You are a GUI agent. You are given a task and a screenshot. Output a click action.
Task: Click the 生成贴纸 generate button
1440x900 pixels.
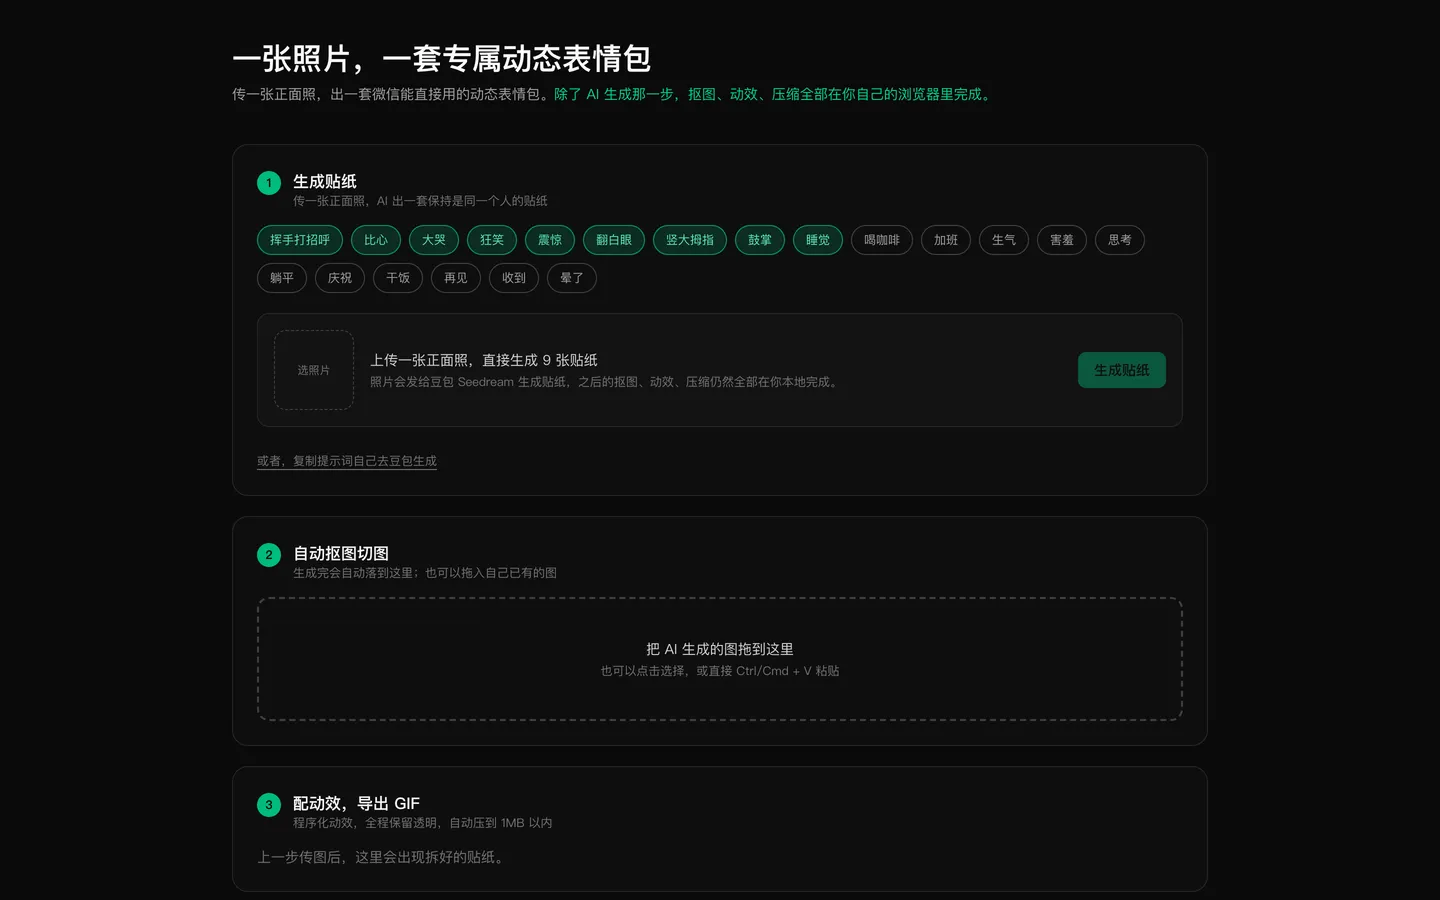click(1122, 370)
